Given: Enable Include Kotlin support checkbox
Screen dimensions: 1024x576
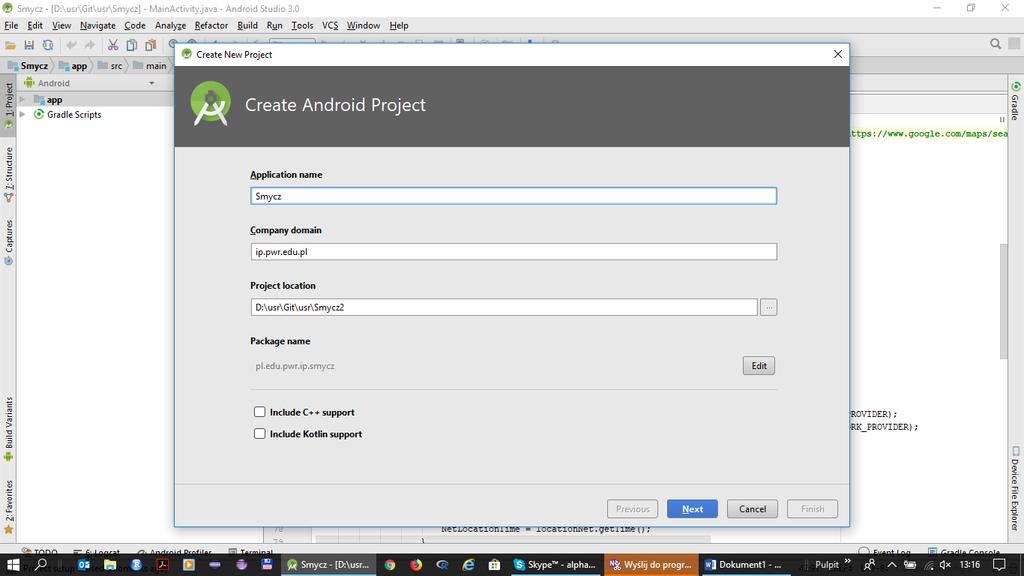Looking at the screenshot, I should (x=259, y=434).
